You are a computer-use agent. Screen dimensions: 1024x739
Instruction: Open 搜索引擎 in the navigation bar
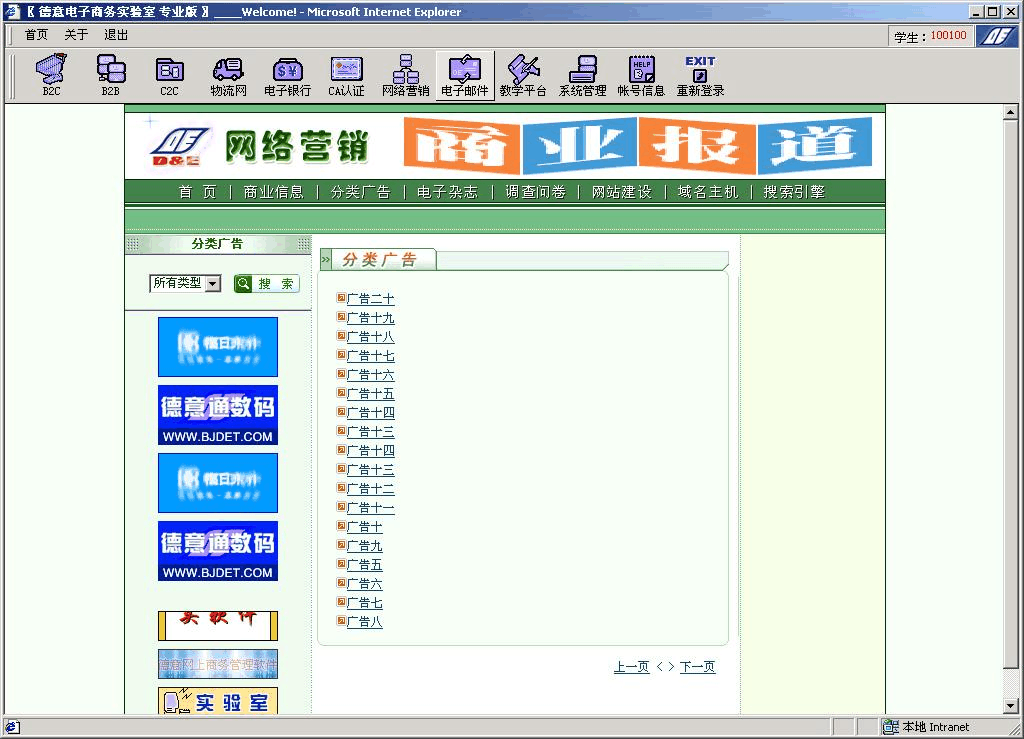[793, 192]
